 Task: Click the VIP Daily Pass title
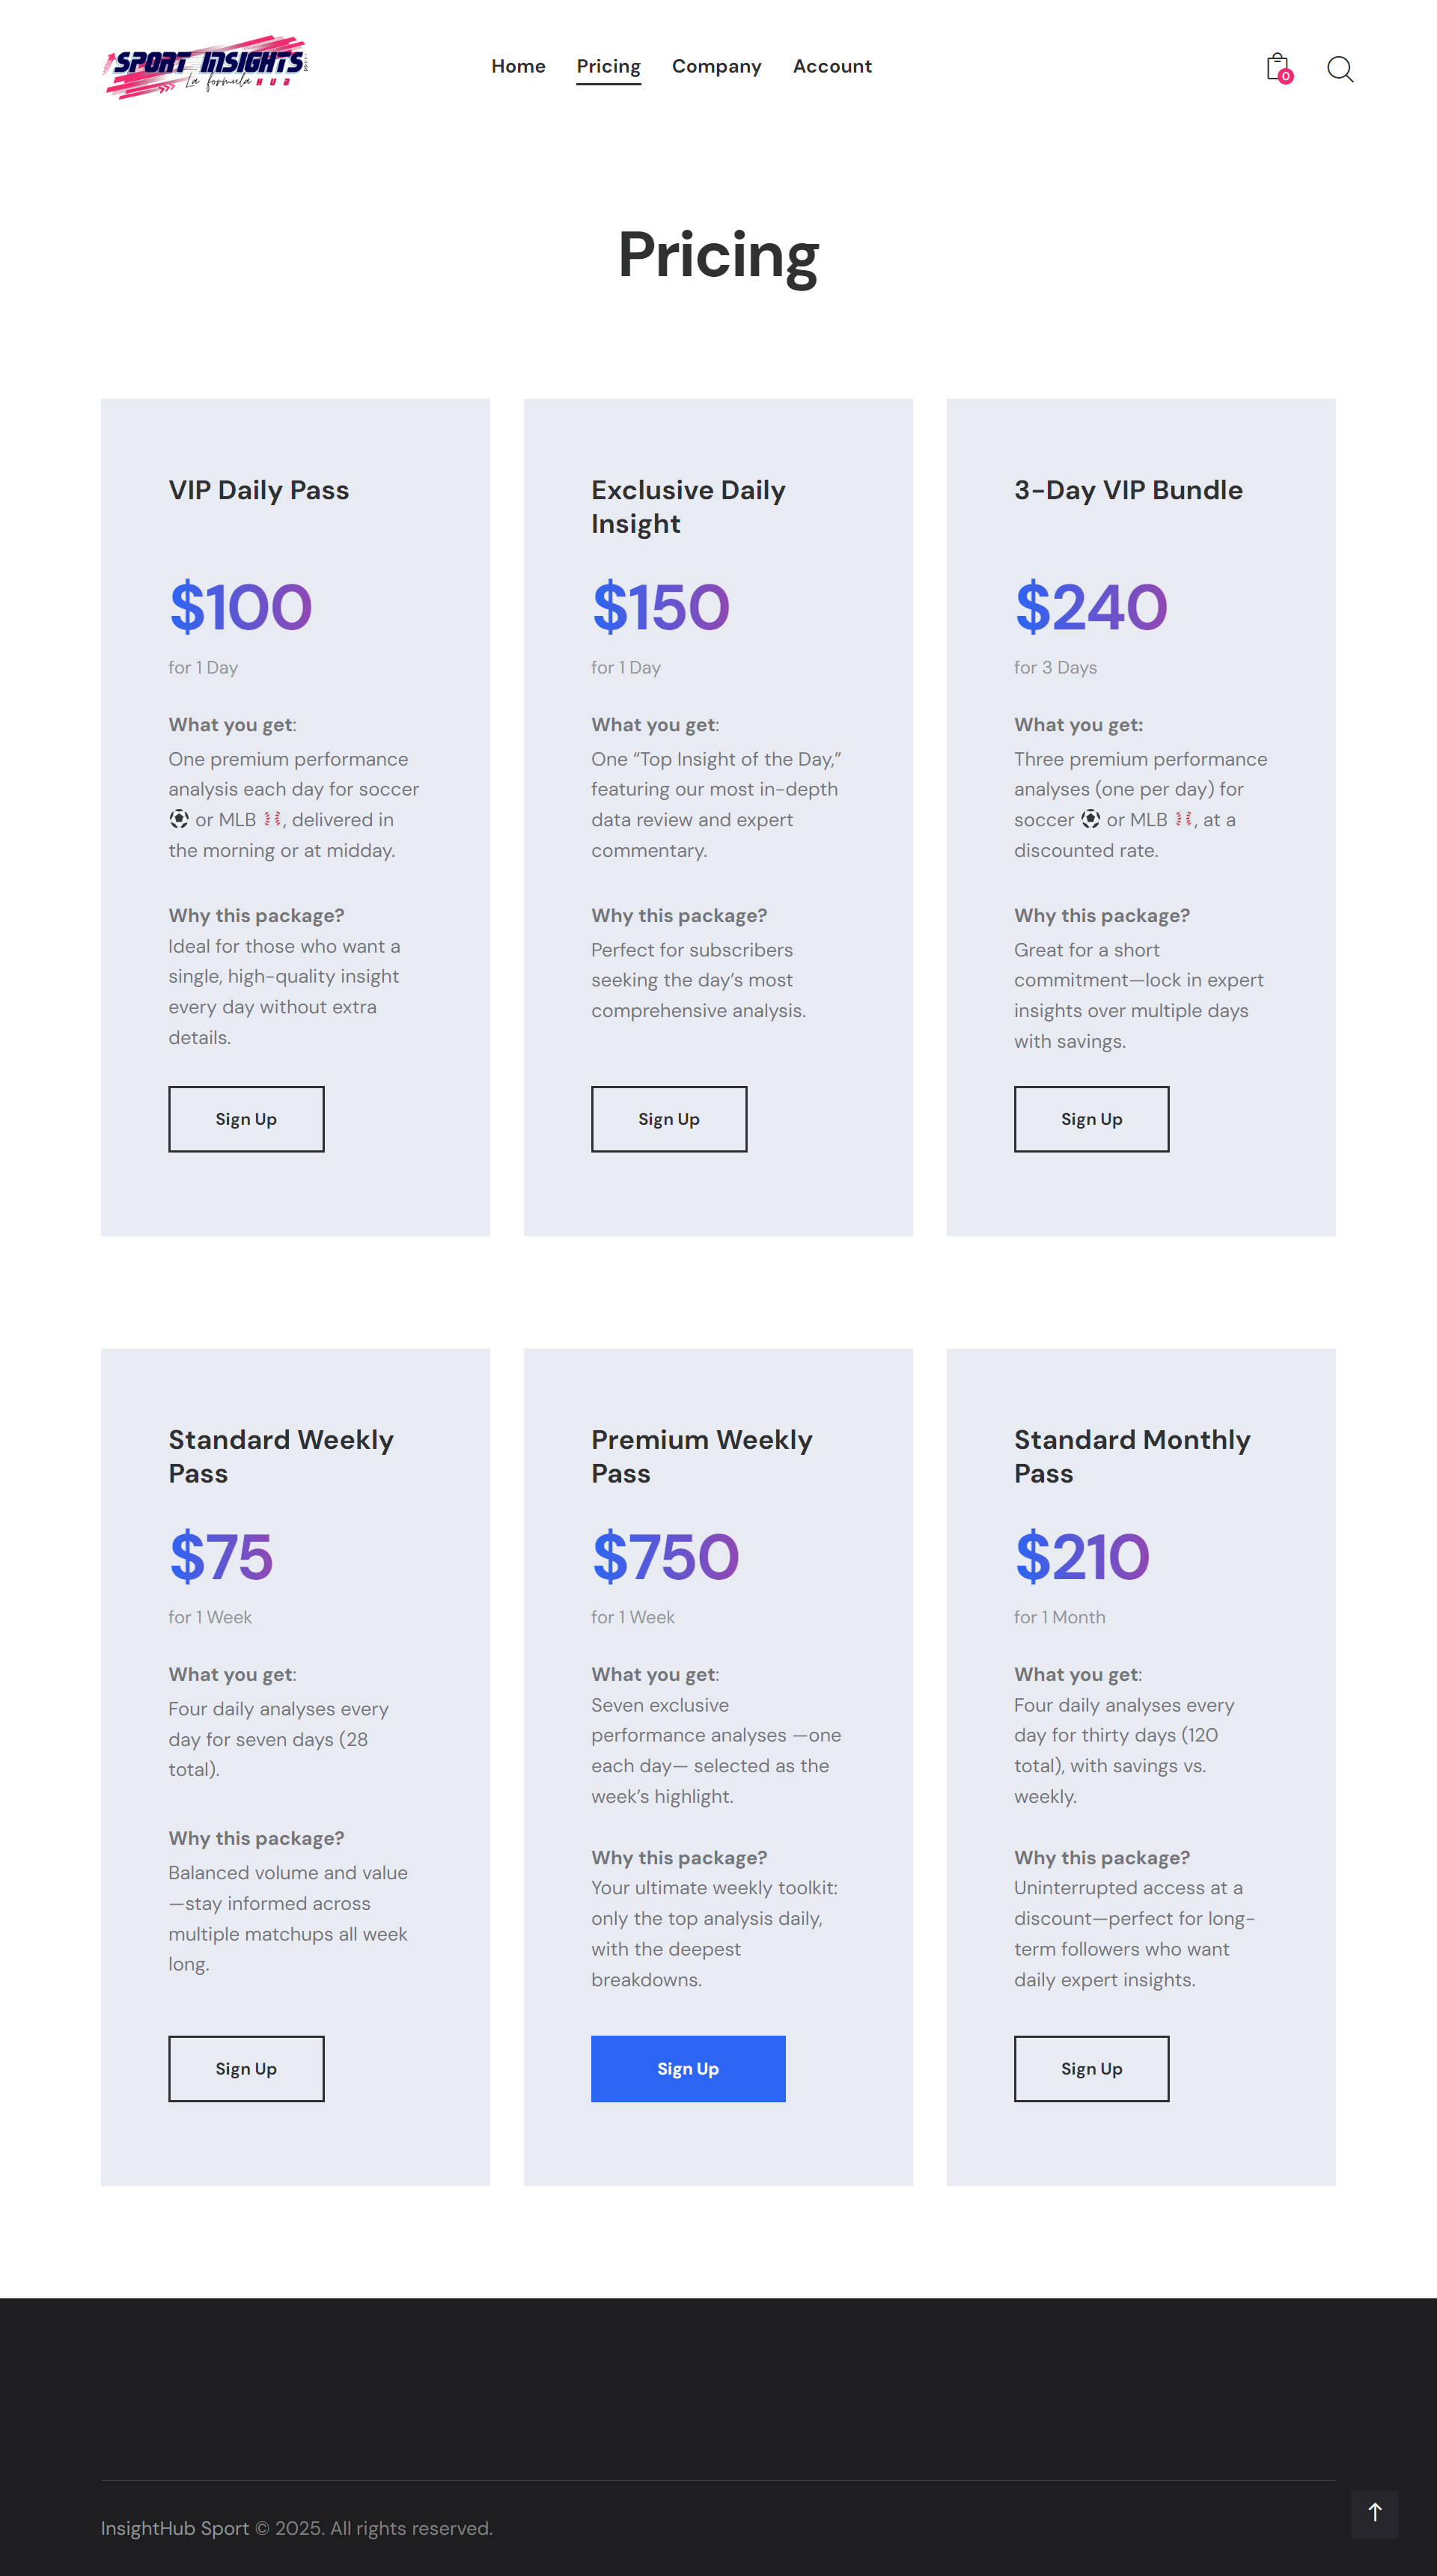coord(259,490)
